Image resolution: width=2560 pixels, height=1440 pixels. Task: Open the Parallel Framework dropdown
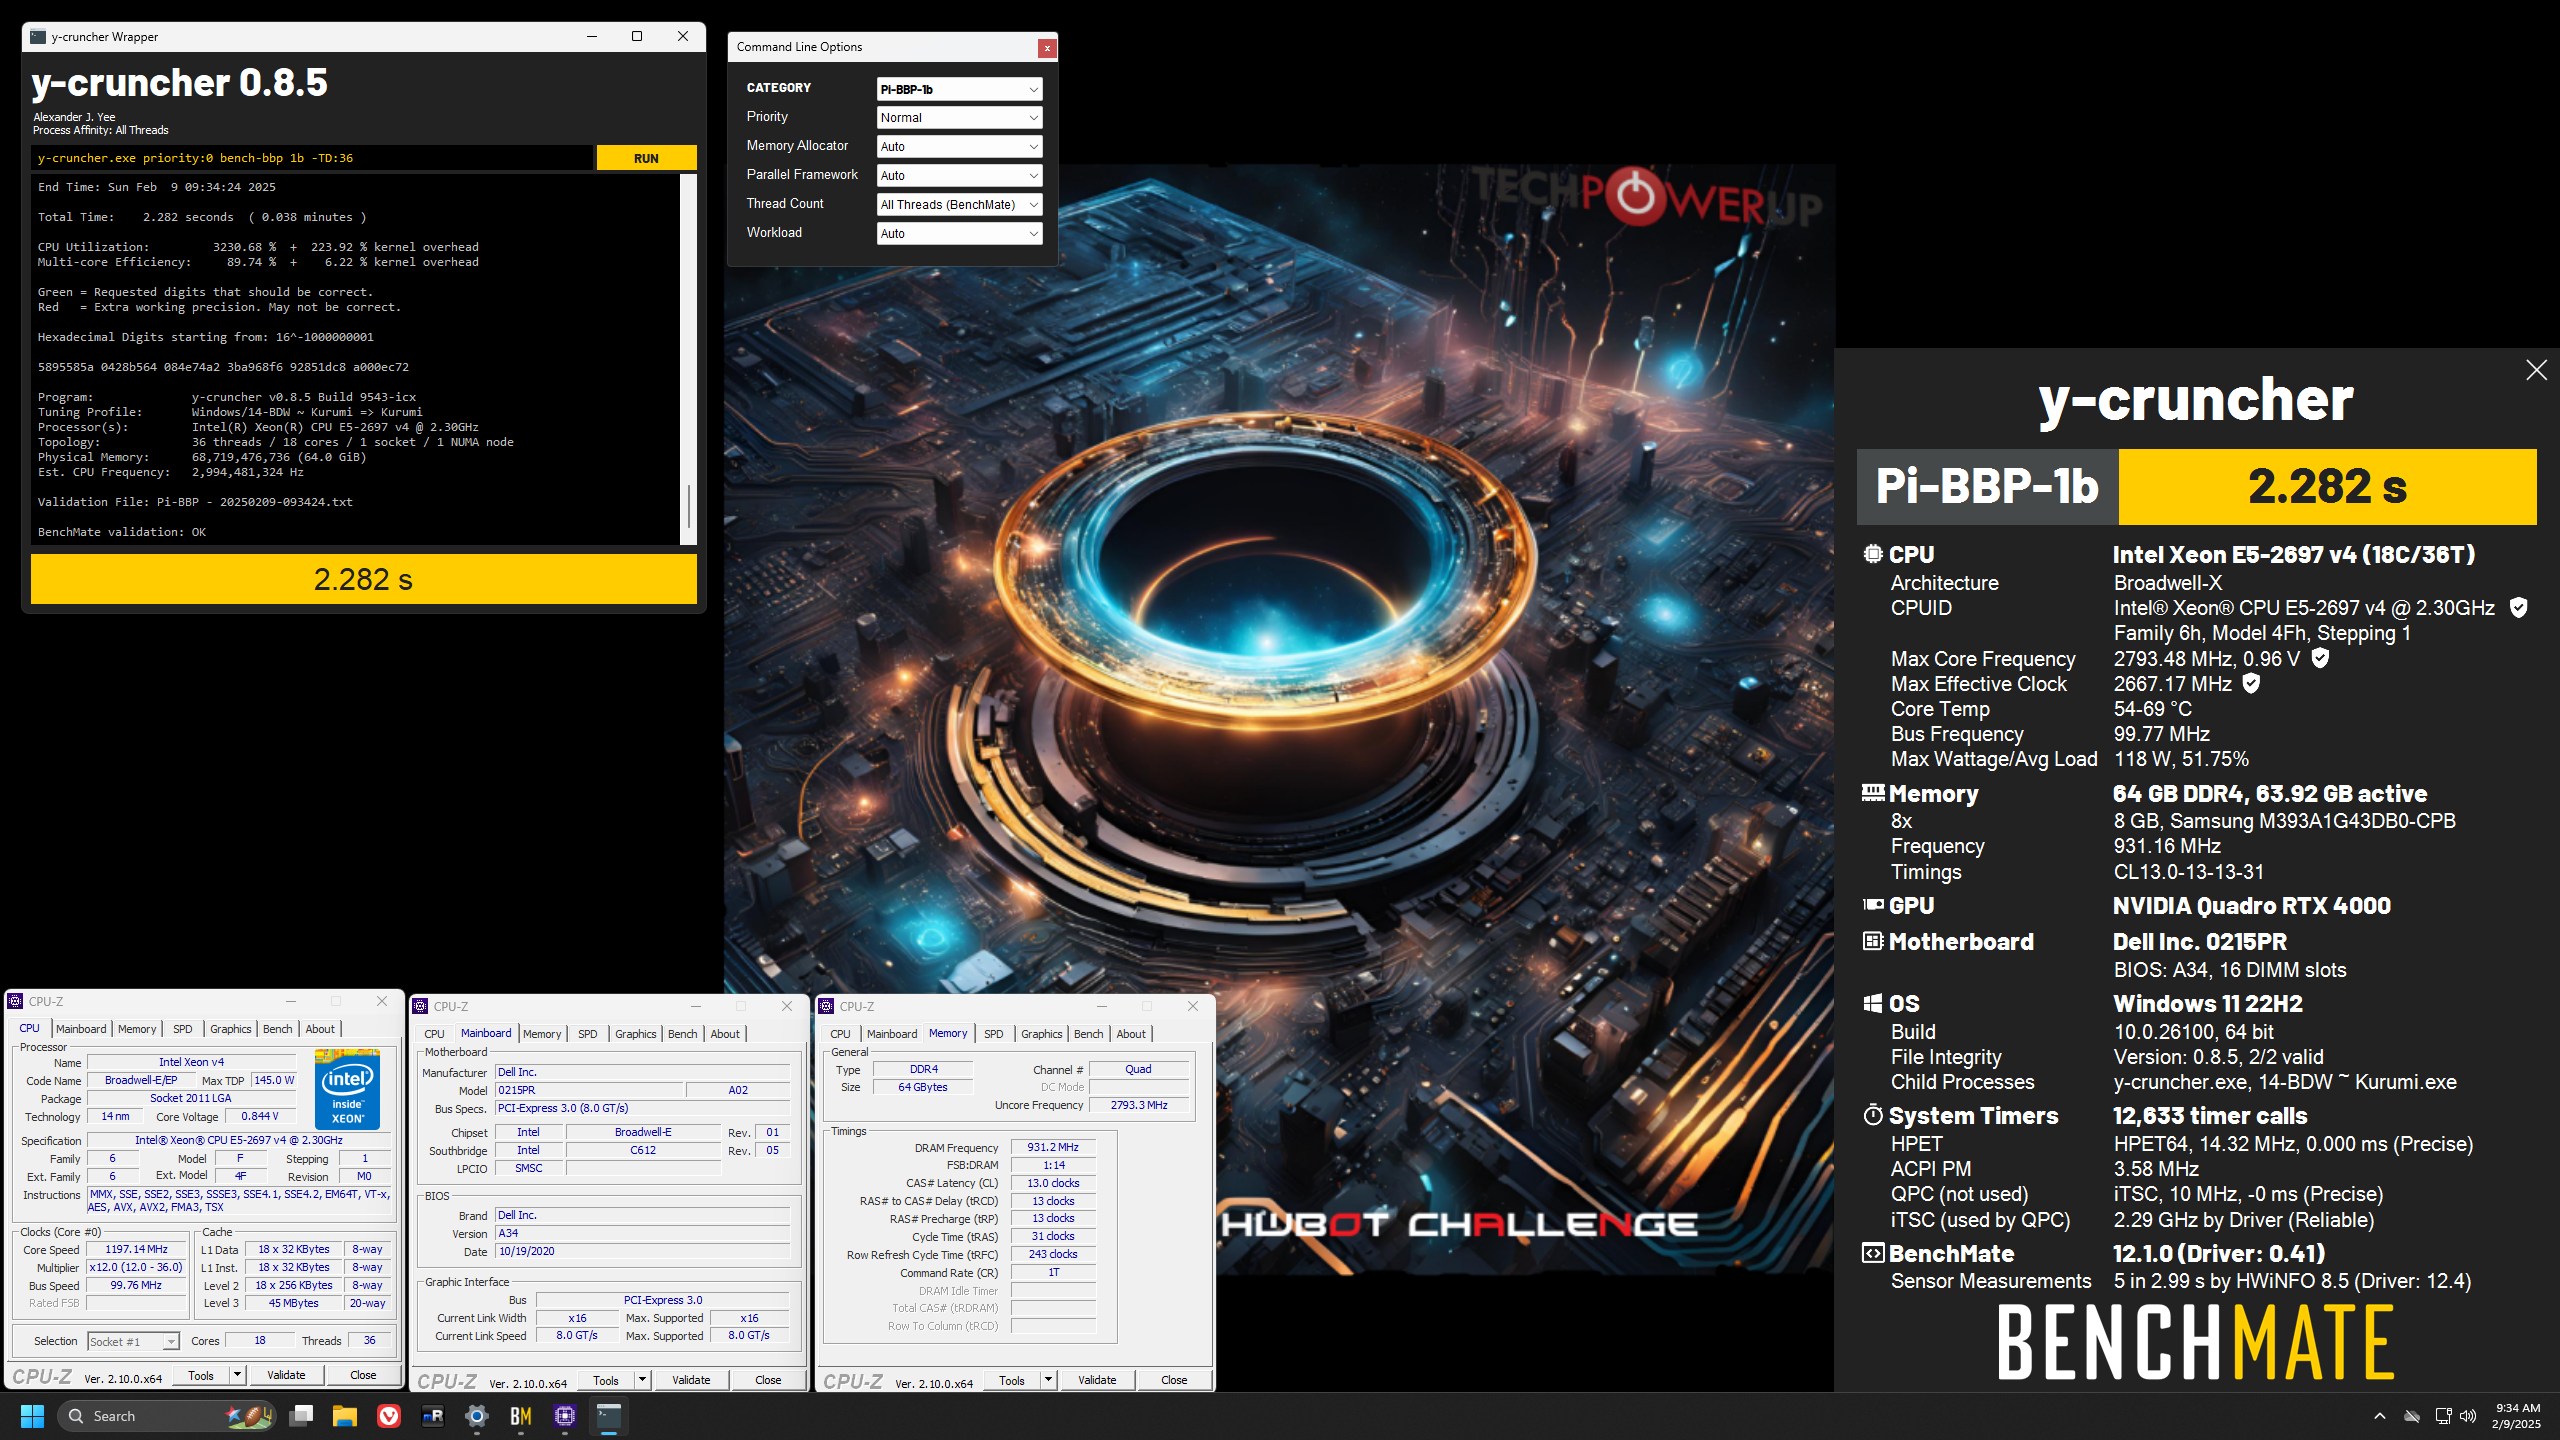coord(959,176)
